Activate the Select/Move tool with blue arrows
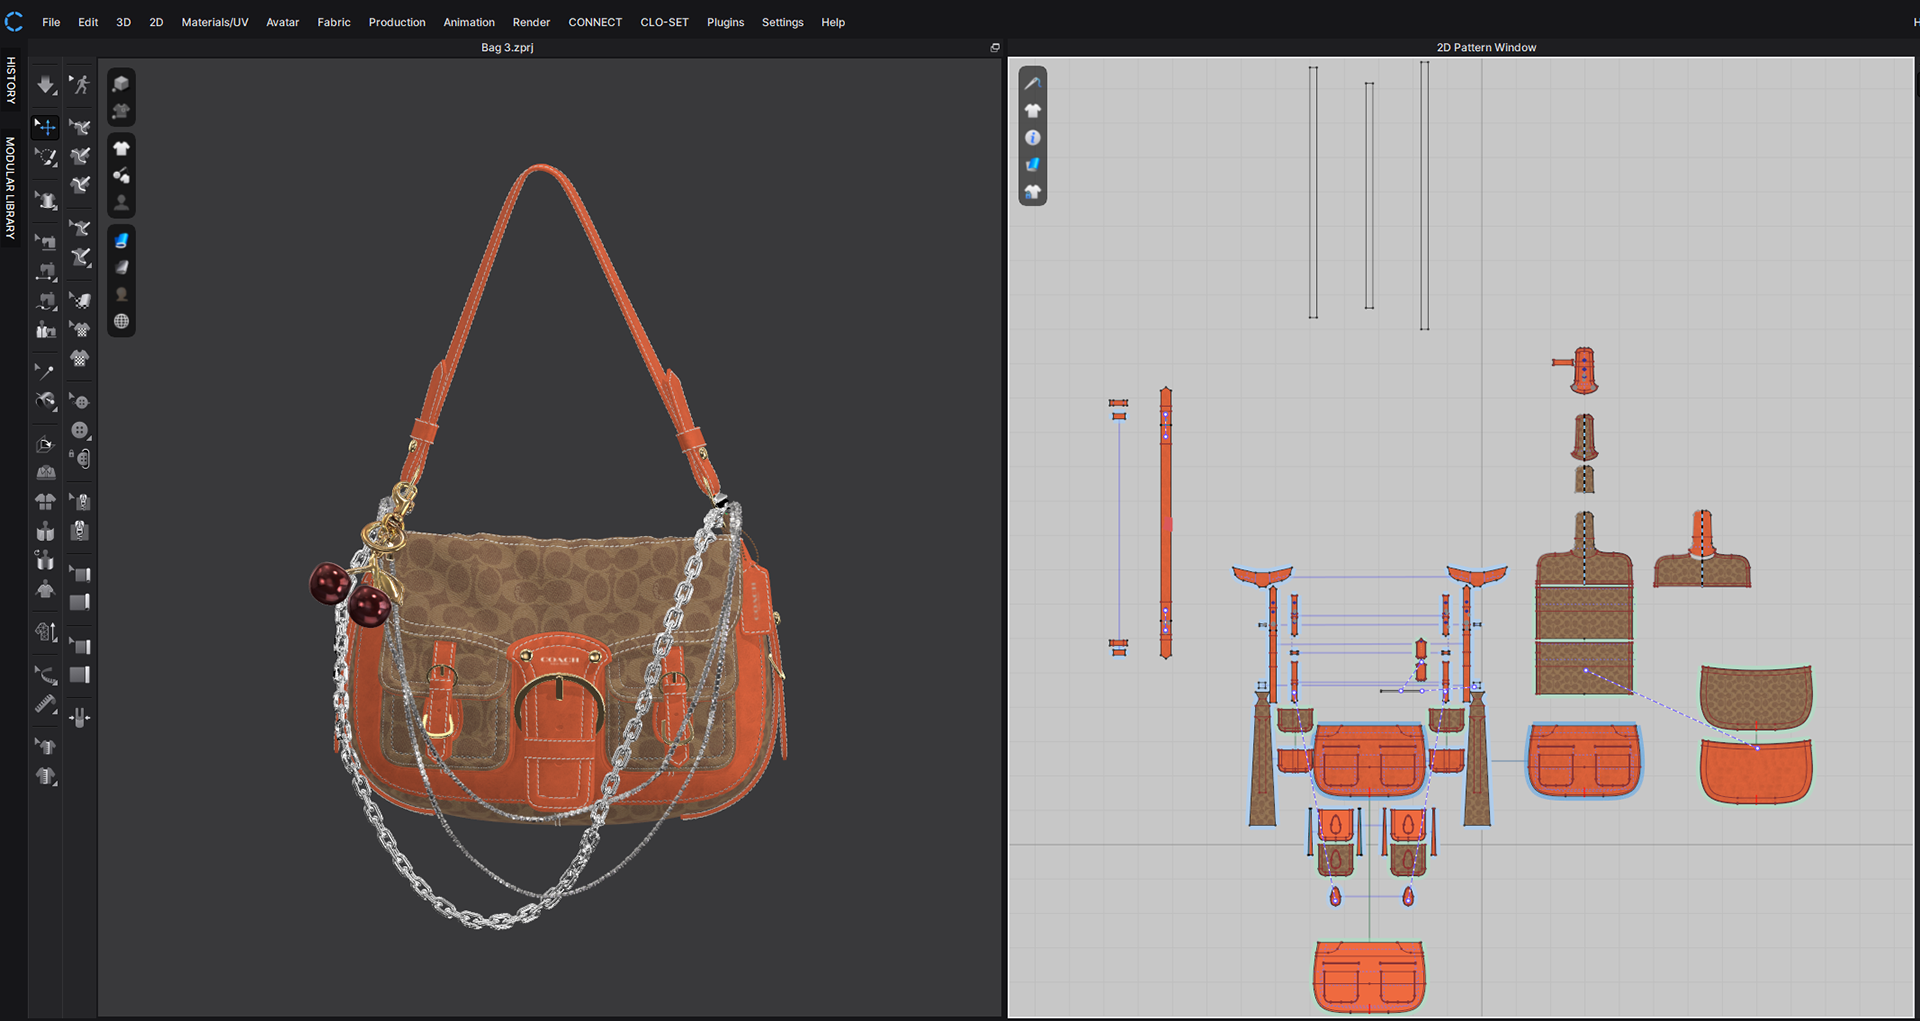The image size is (1920, 1021). 46,127
